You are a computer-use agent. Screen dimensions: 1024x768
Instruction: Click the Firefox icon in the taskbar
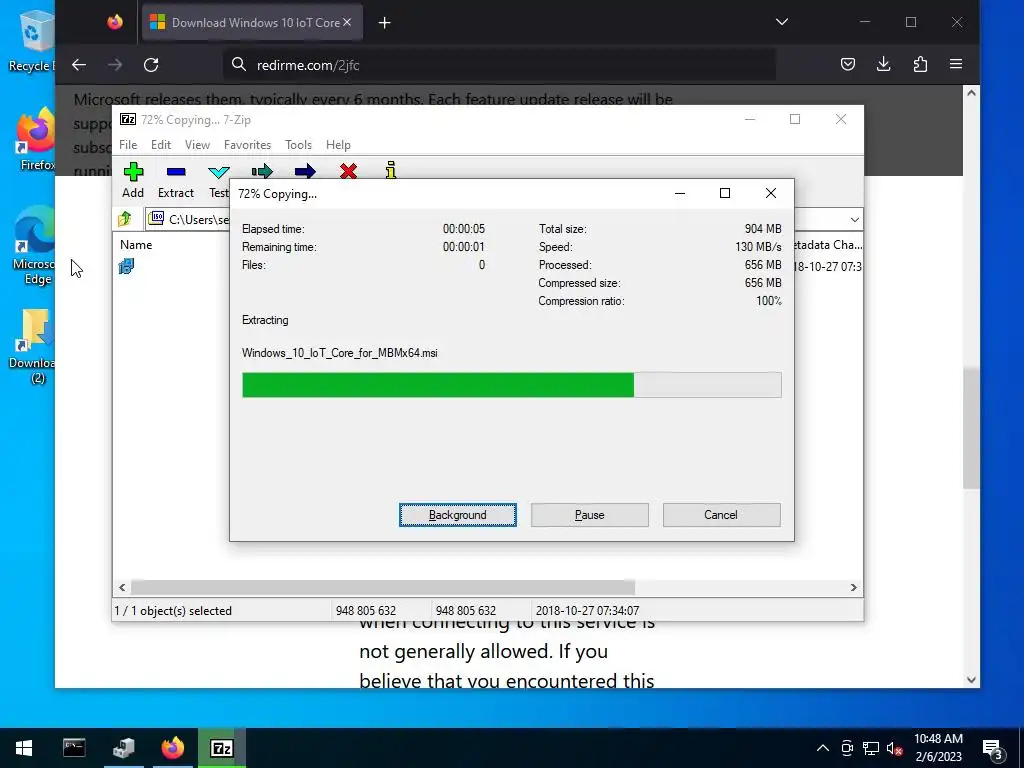coord(172,748)
